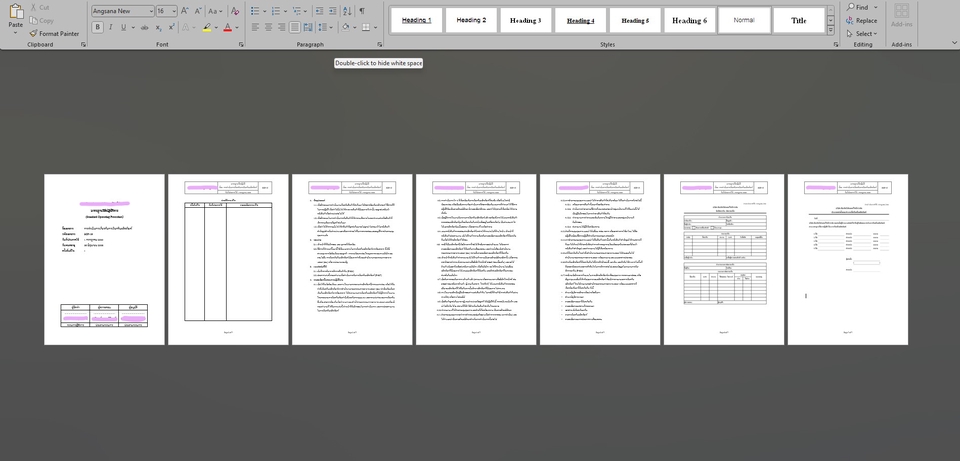
Task: Click the Paste clipboard icon
Action: 16,11
